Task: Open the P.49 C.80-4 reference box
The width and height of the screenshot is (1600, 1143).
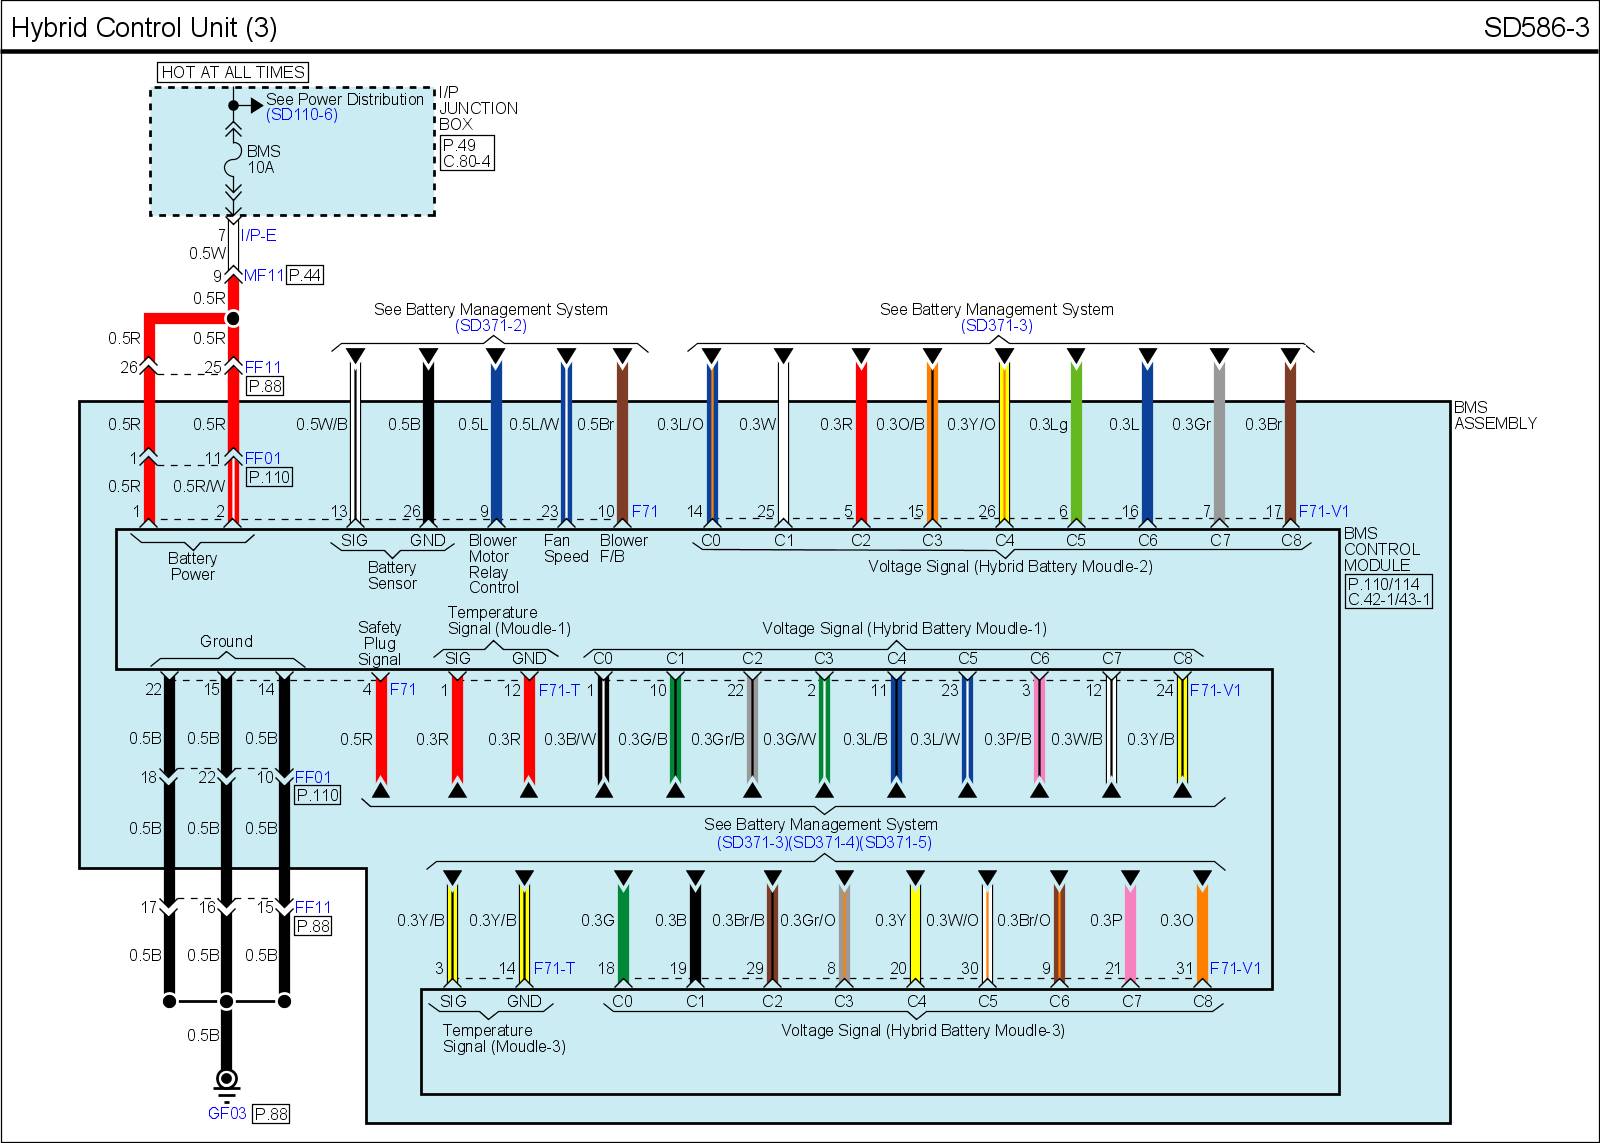Action: click(x=467, y=153)
